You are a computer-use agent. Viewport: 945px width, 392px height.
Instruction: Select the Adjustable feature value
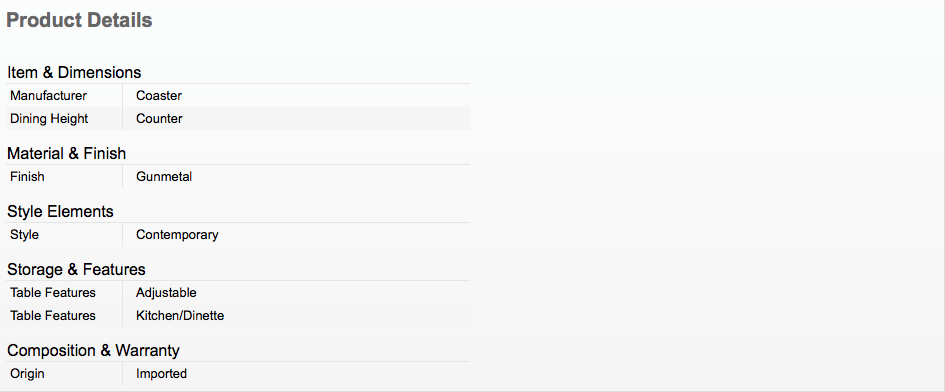coord(166,292)
